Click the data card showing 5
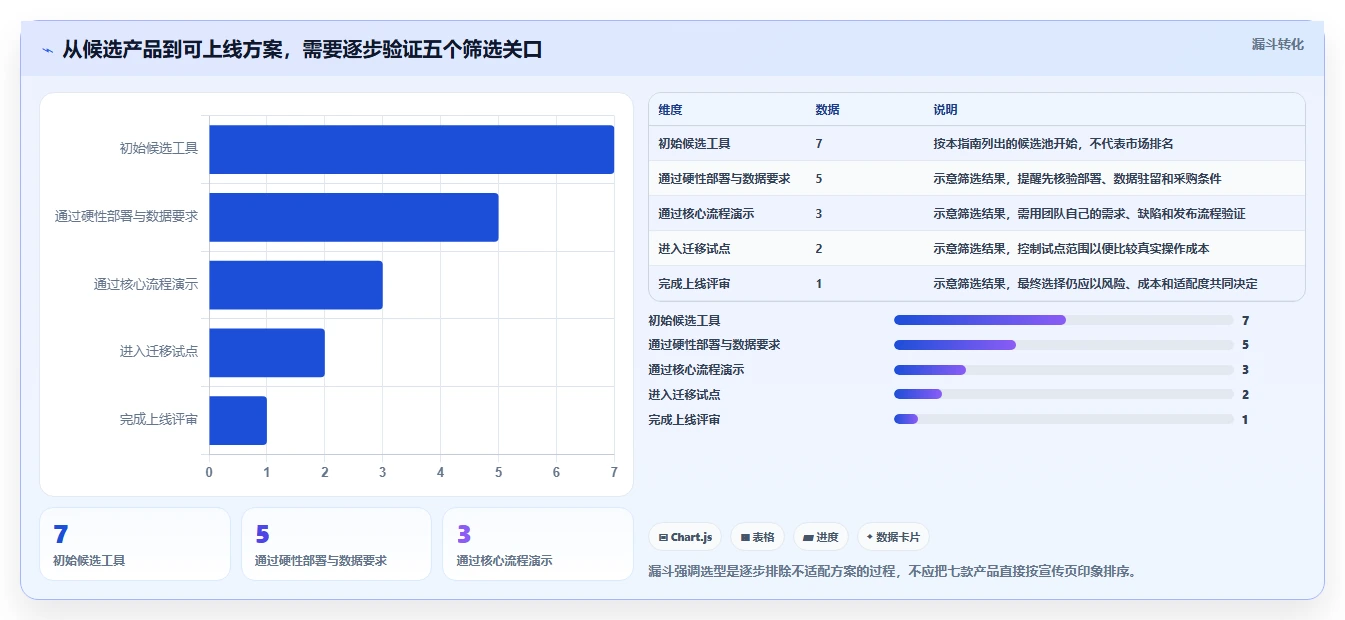The height and width of the screenshot is (620, 1345). [336, 544]
